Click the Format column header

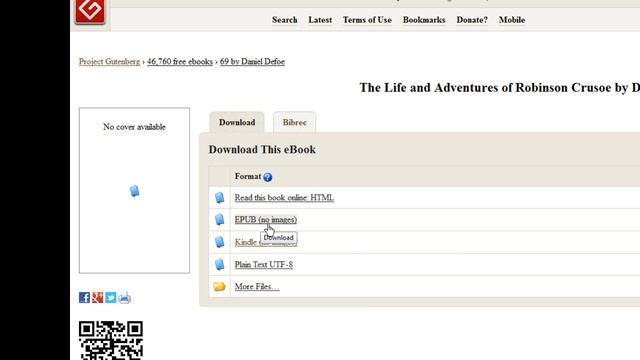pyautogui.click(x=248, y=176)
